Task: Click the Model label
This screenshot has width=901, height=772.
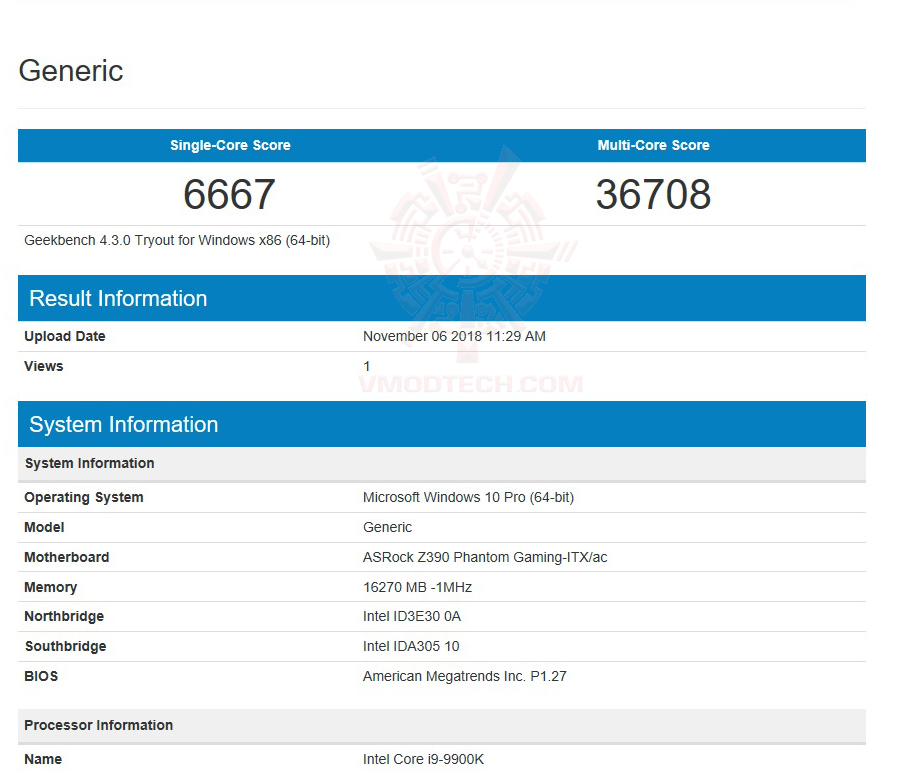Action: (44, 527)
